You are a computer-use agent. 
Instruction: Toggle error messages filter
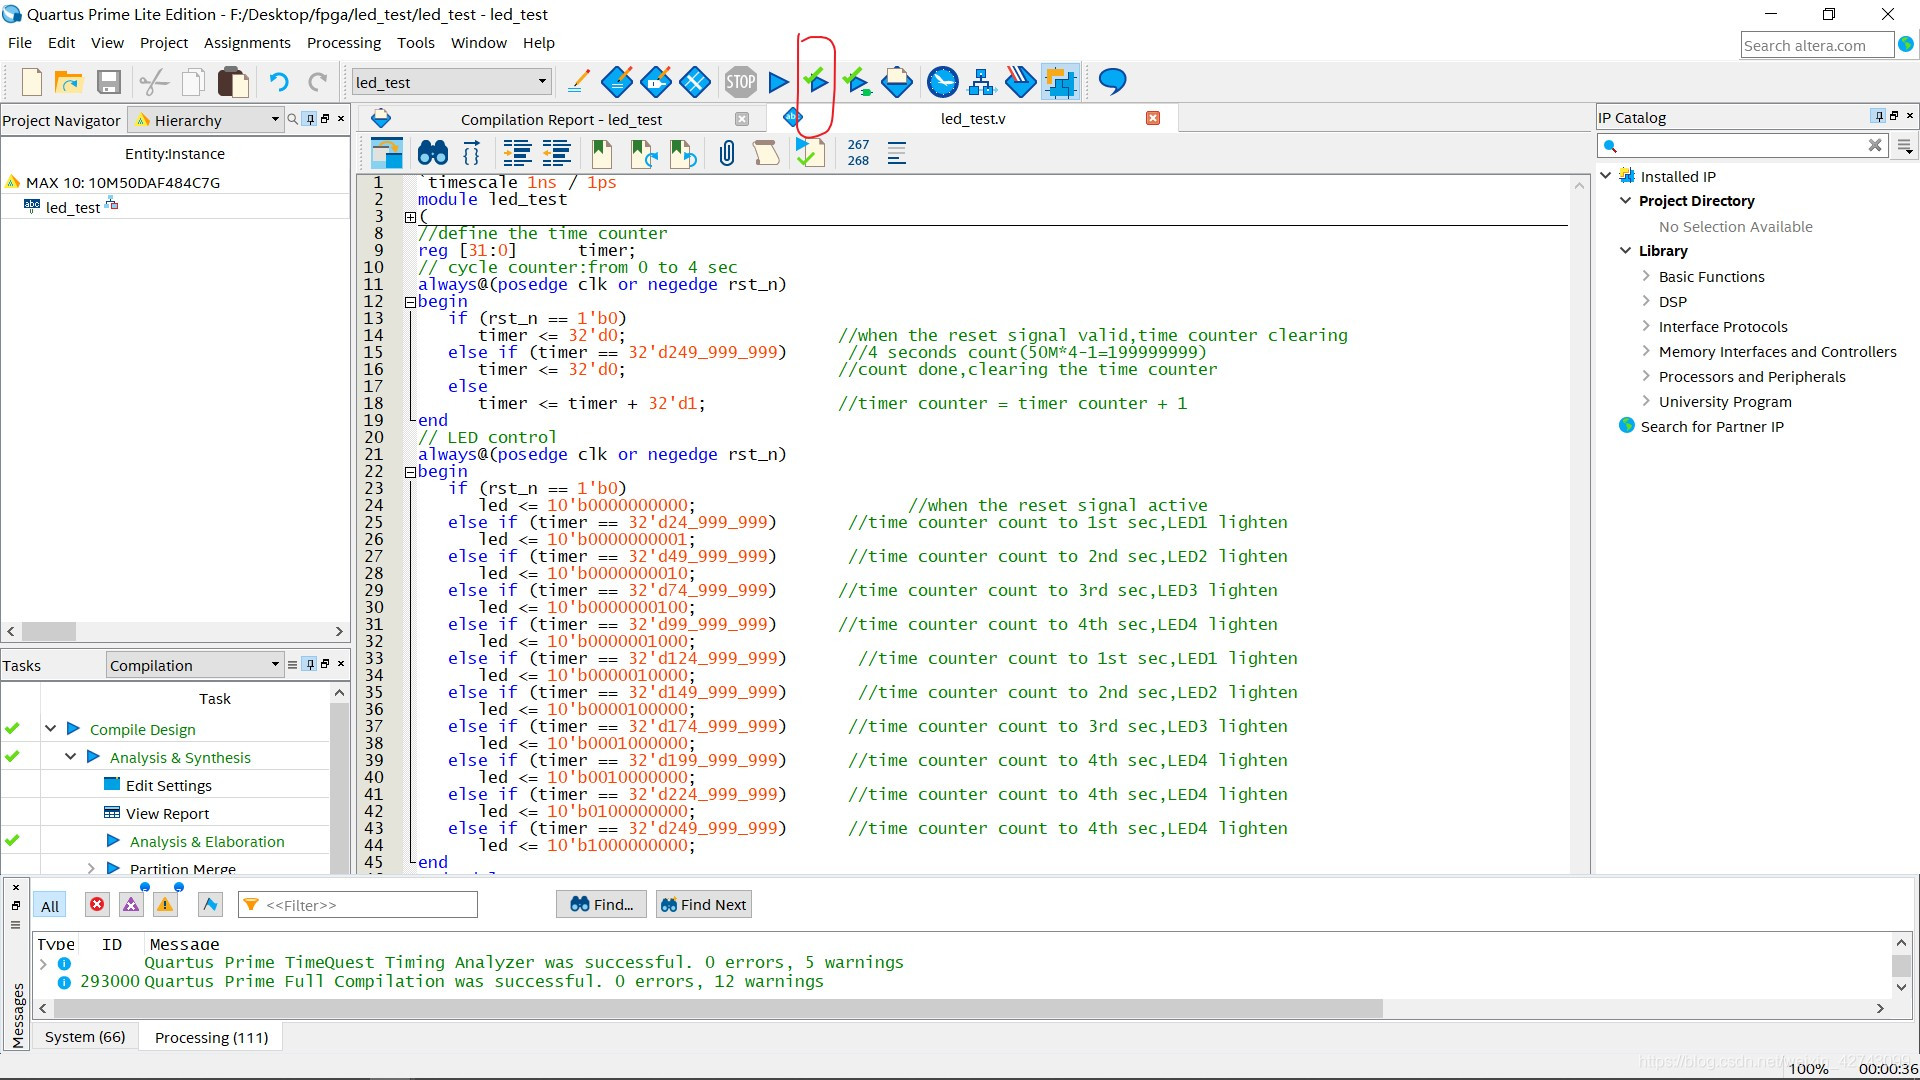click(97, 905)
